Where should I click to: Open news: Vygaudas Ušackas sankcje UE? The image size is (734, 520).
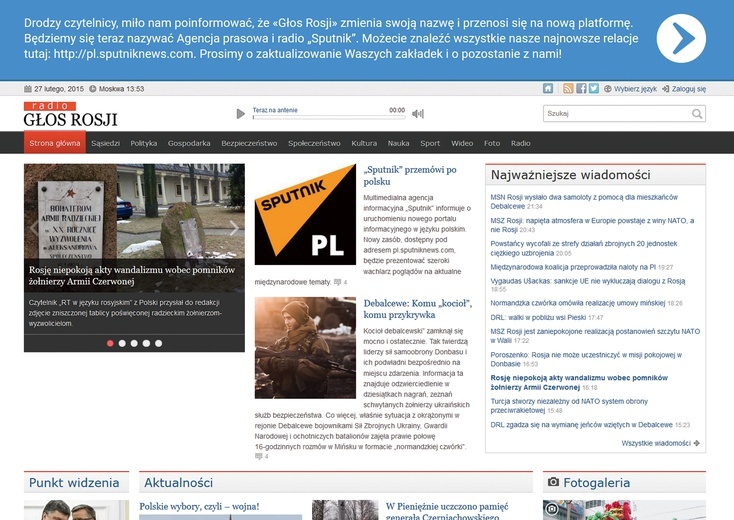pos(587,281)
